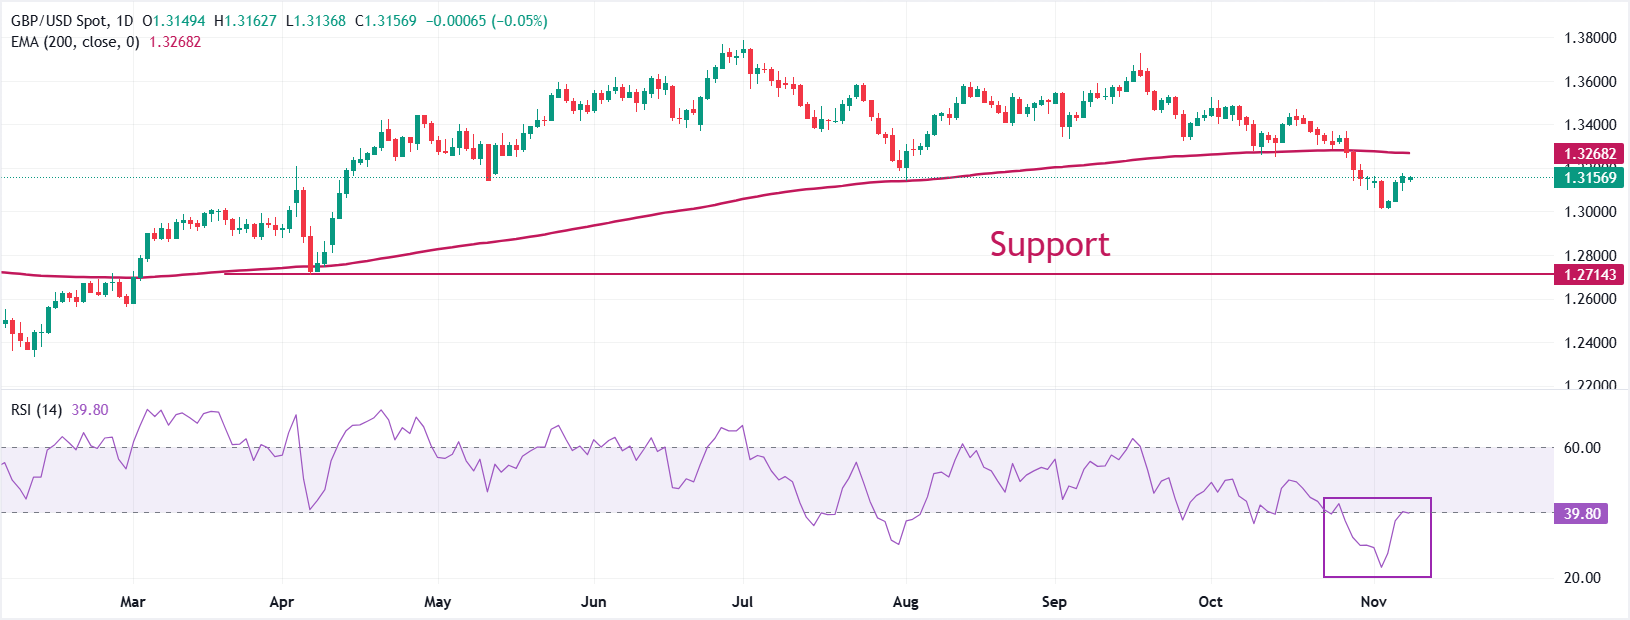This screenshot has height=620, width=1630.
Task: Click the Jul label on time axis
Action: [x=742, y=602]
